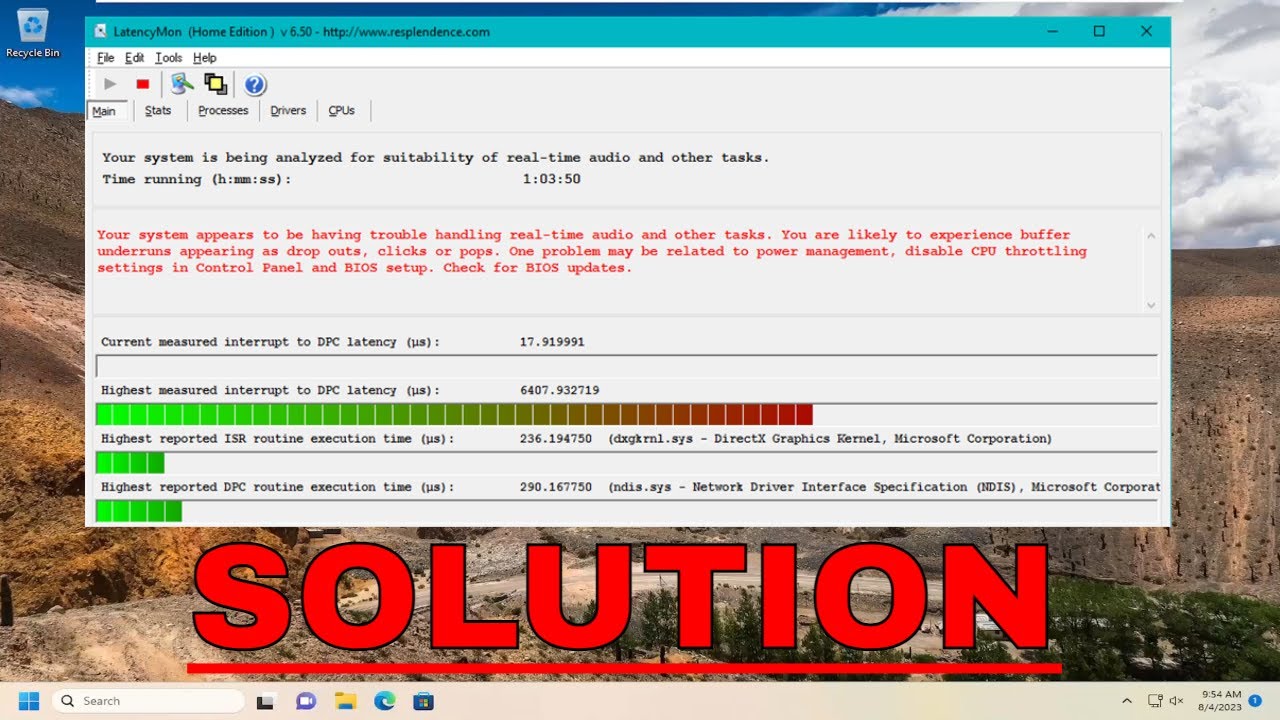Launch Microsoft Edge from the taskbar
Screen dimensions: 1280x720
(385, 702)
